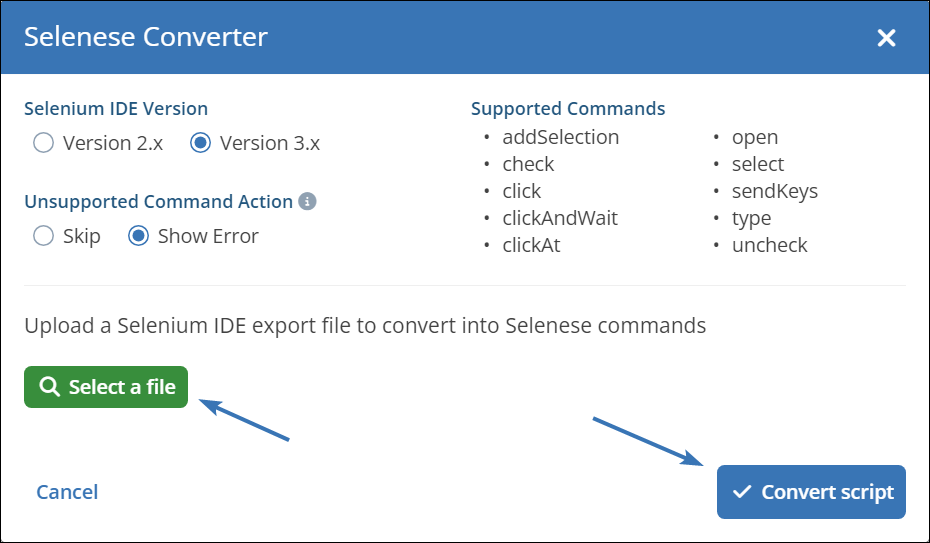Viewport: 930px width, 543px height.
Task: Click the sendKeys command entry
Action: [774, 191]
